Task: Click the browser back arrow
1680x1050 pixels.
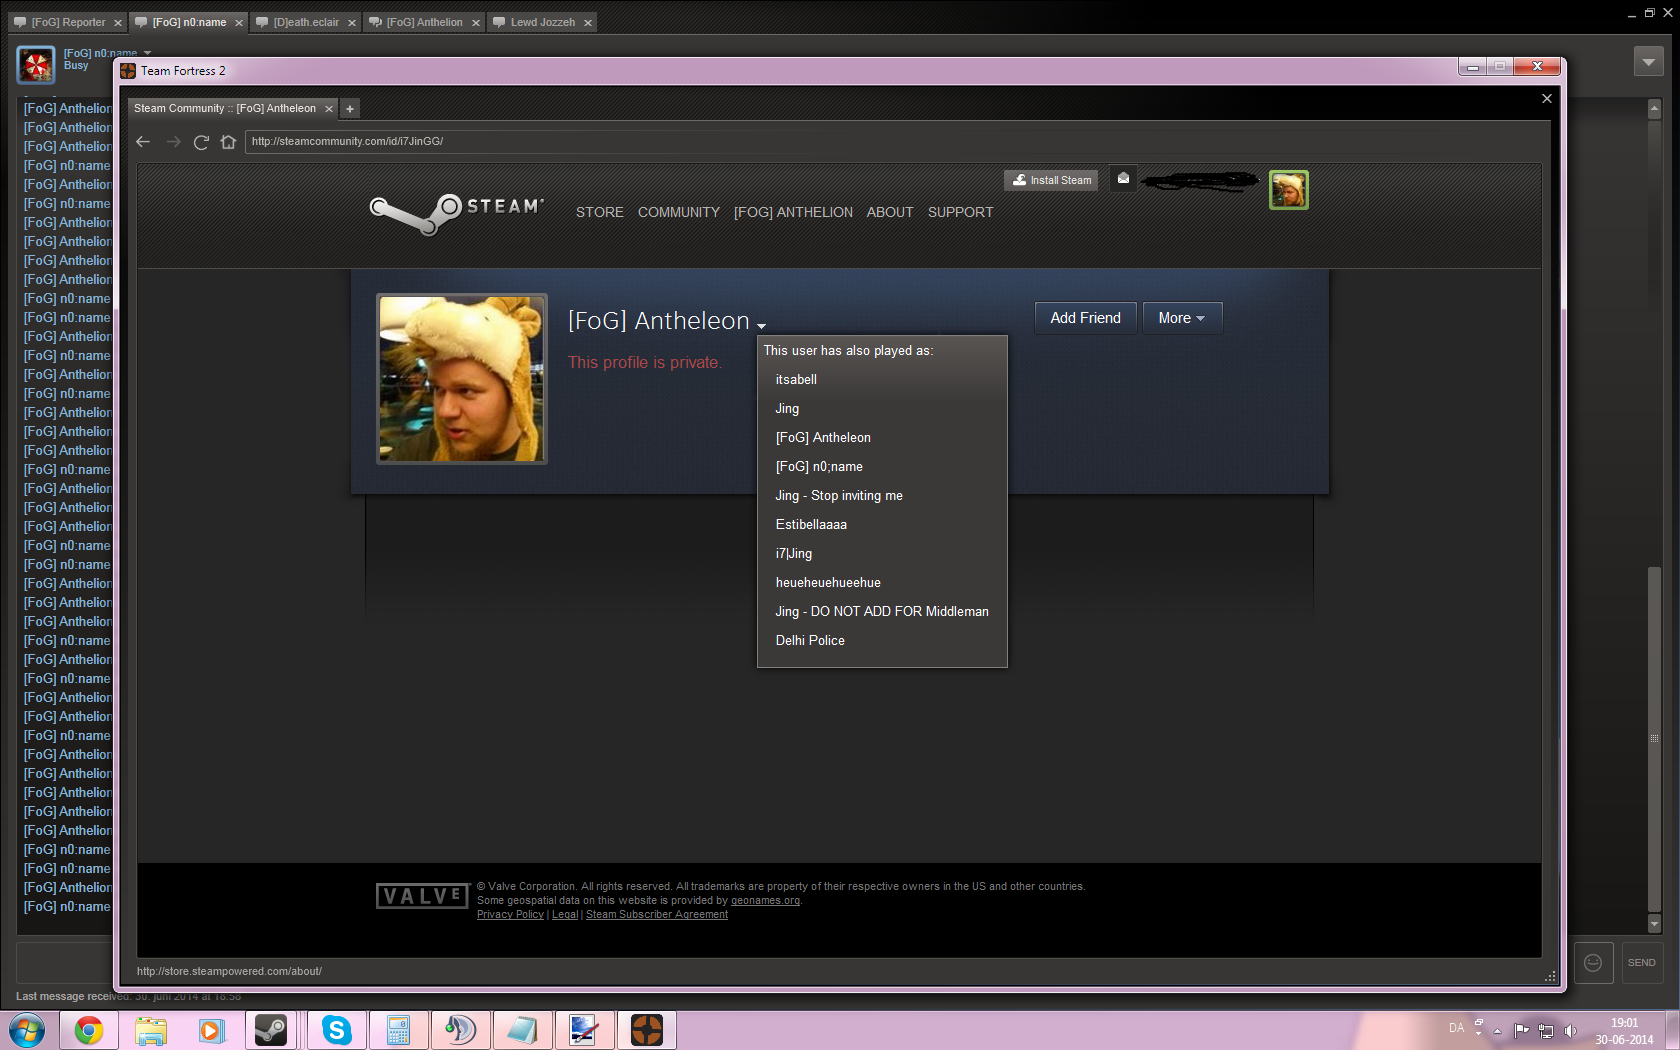Action: [x=143, y=142]
